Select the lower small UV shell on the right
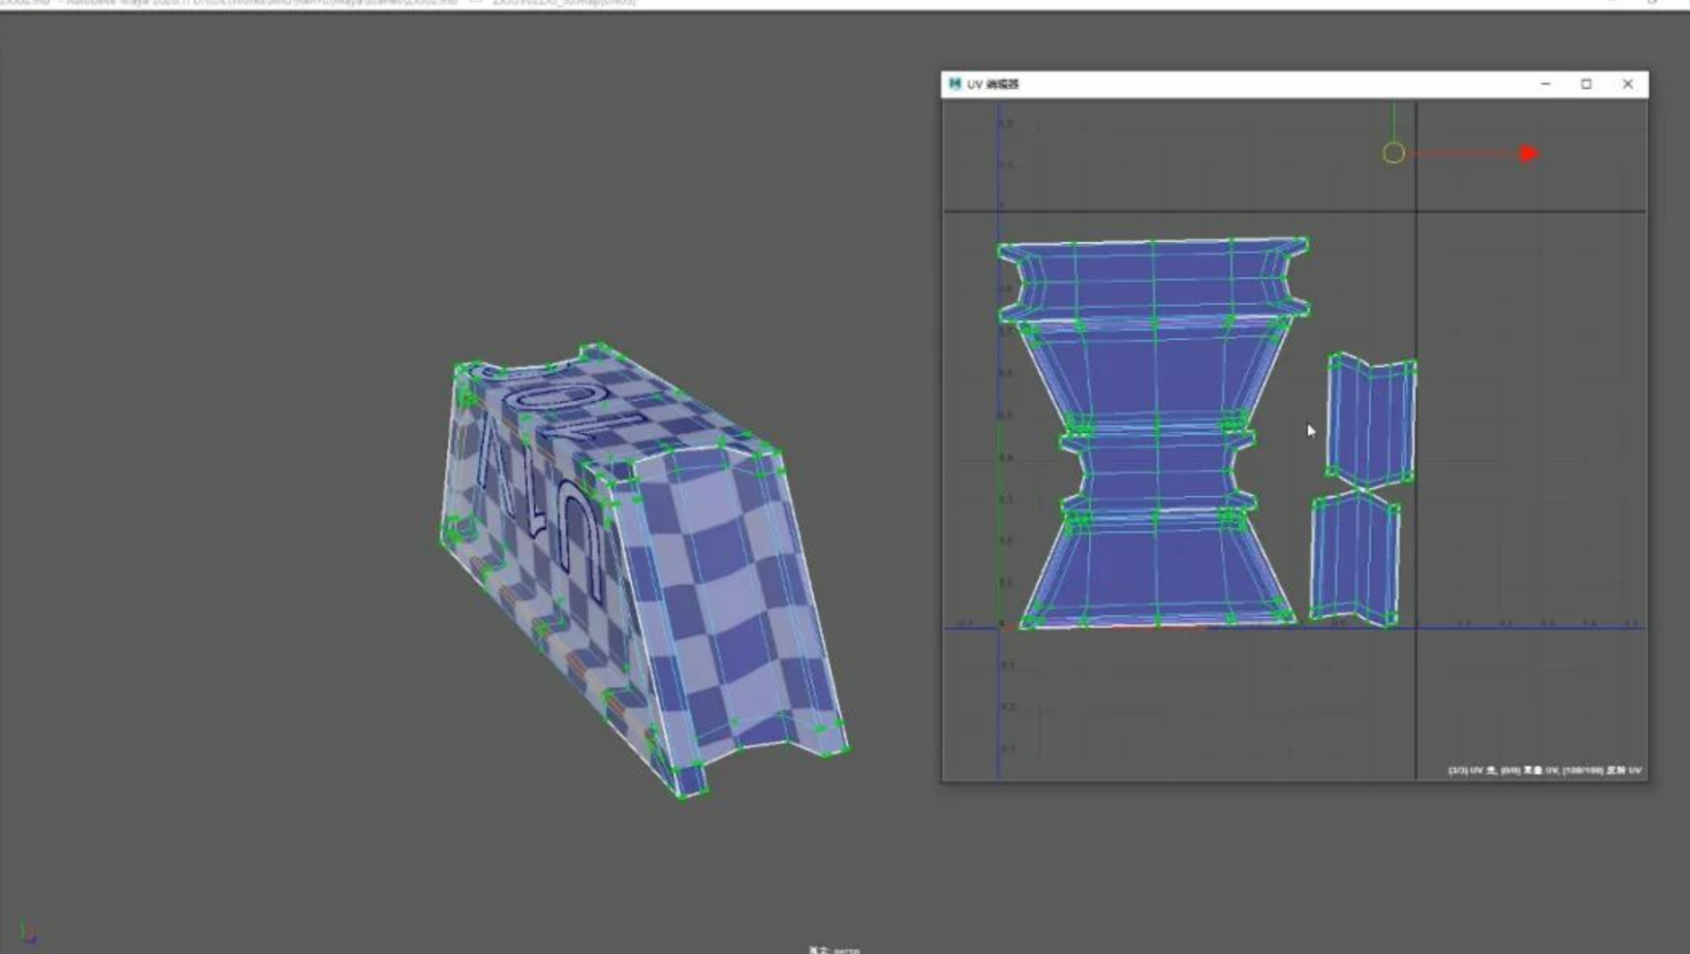The image size is (1690, 954). (x=1355, y=557)
